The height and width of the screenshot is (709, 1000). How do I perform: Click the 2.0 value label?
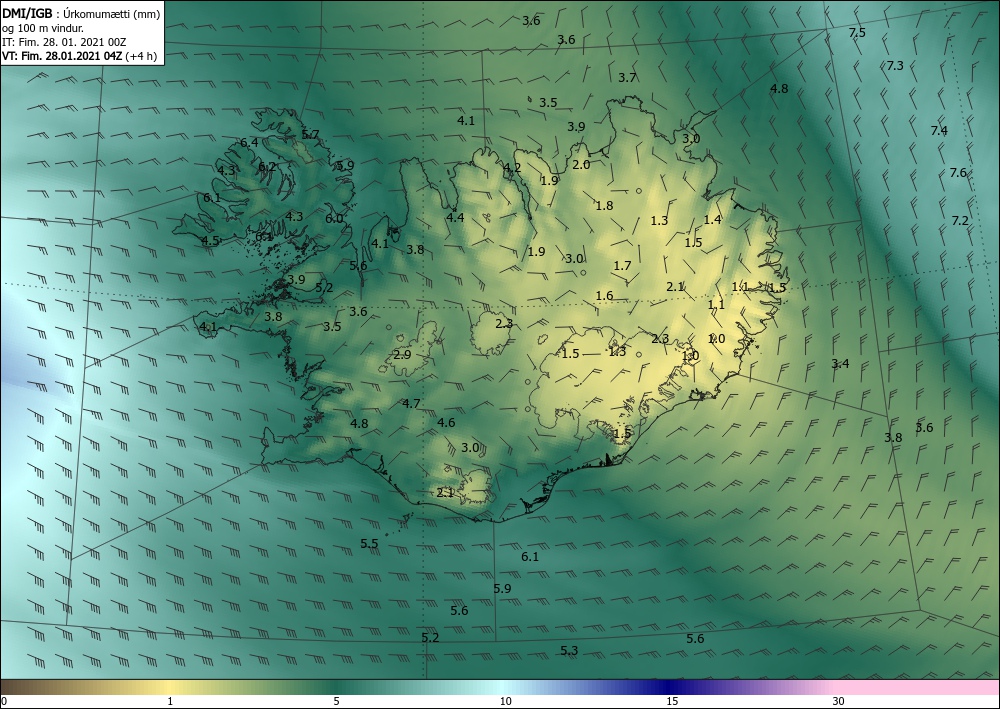coord(580,164)
